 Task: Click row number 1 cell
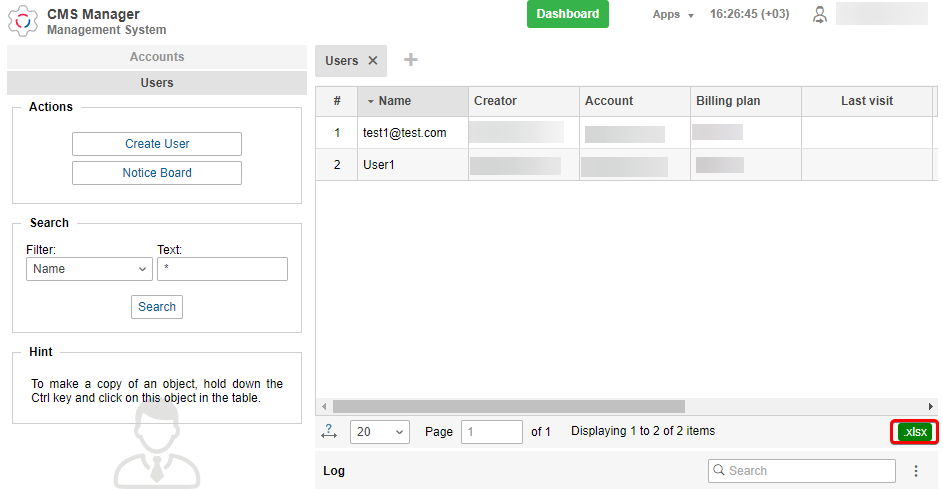(x=337, y=133)
